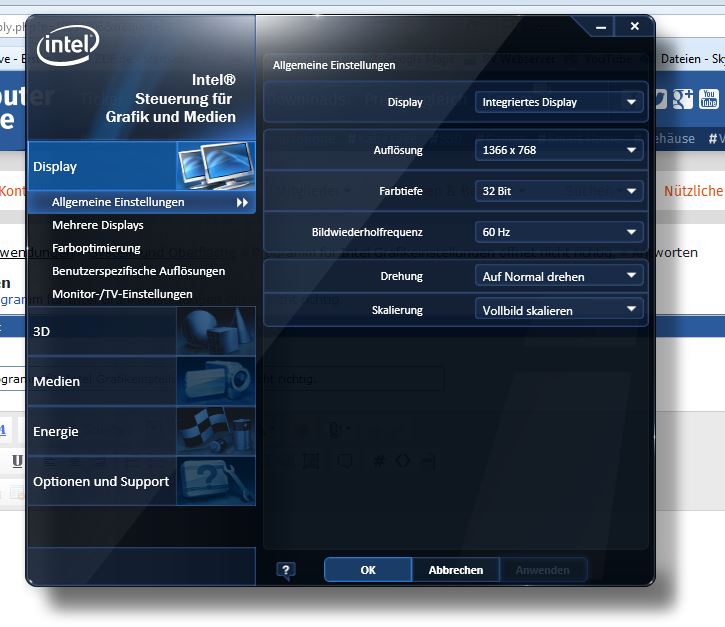Click Nützliche link in the browser page
Screen dimensions: 725x627
[x=693, y=191]
